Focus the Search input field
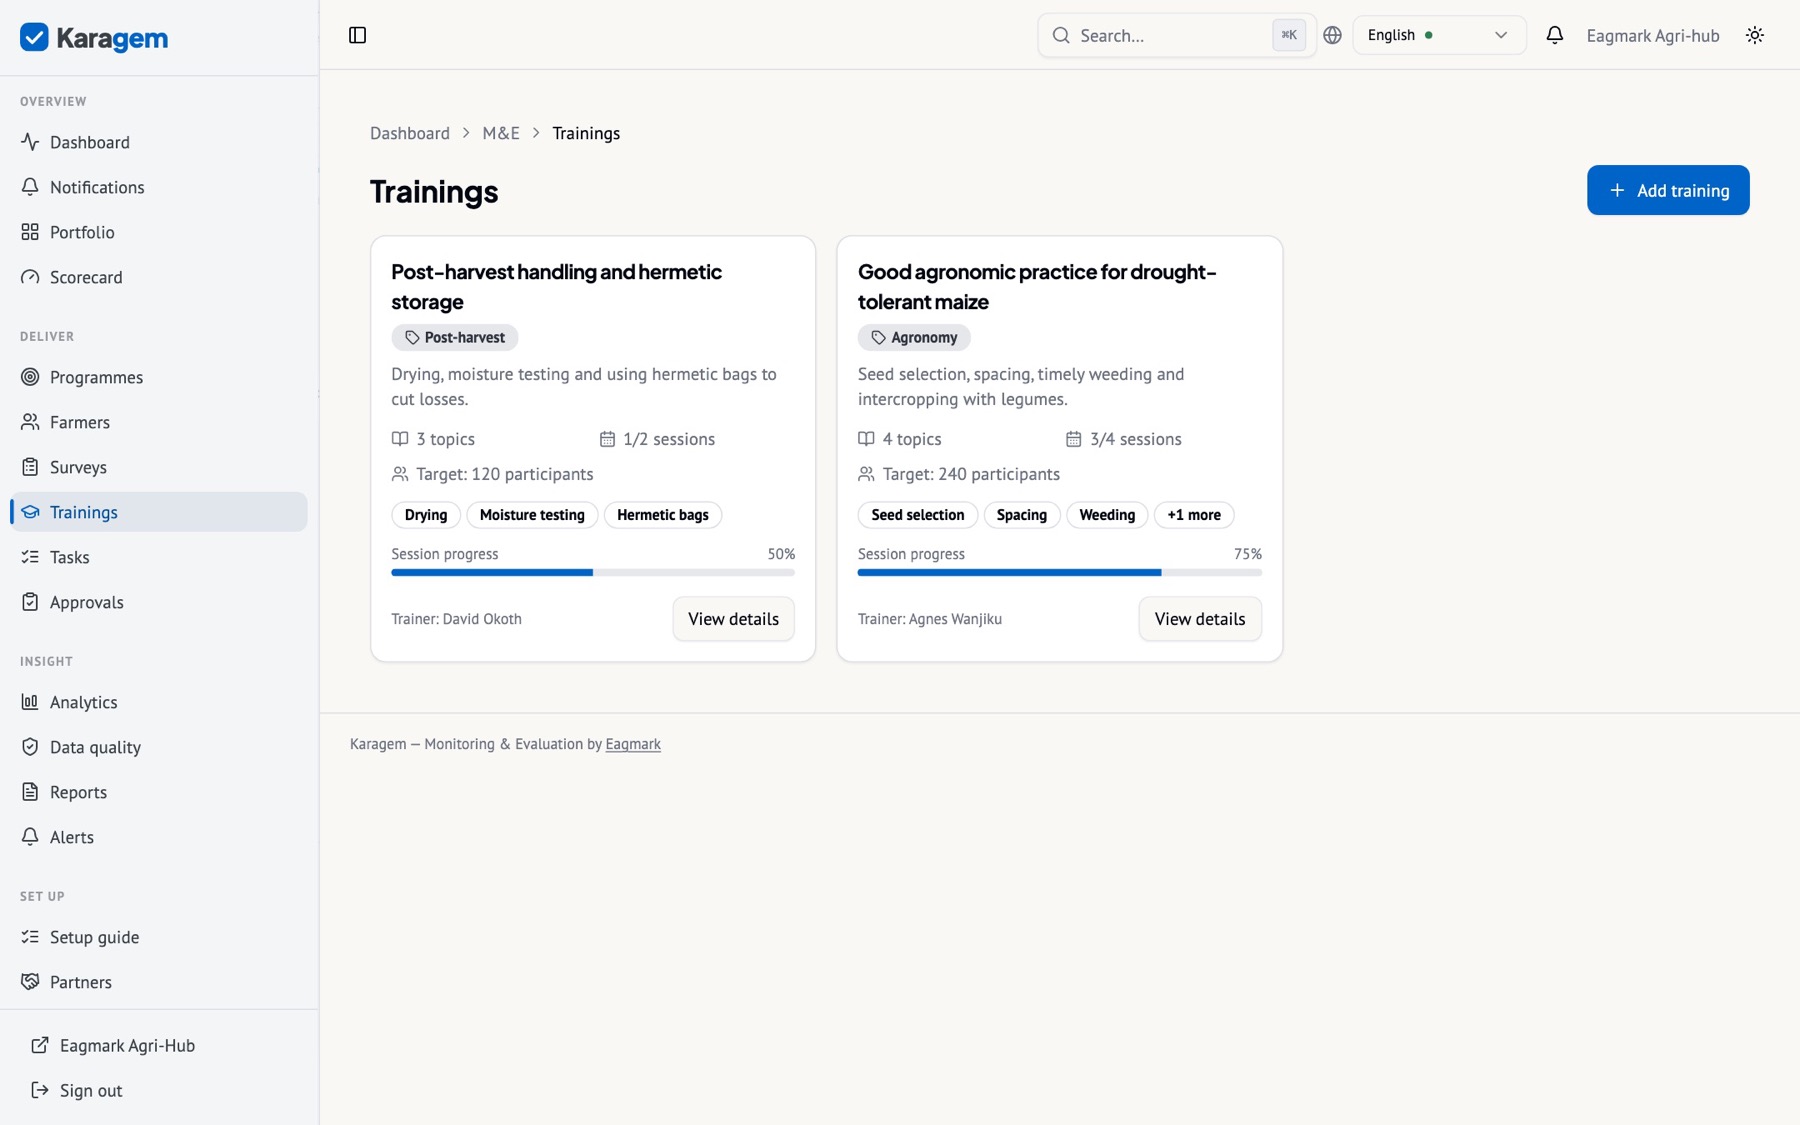 [1176, 35]
